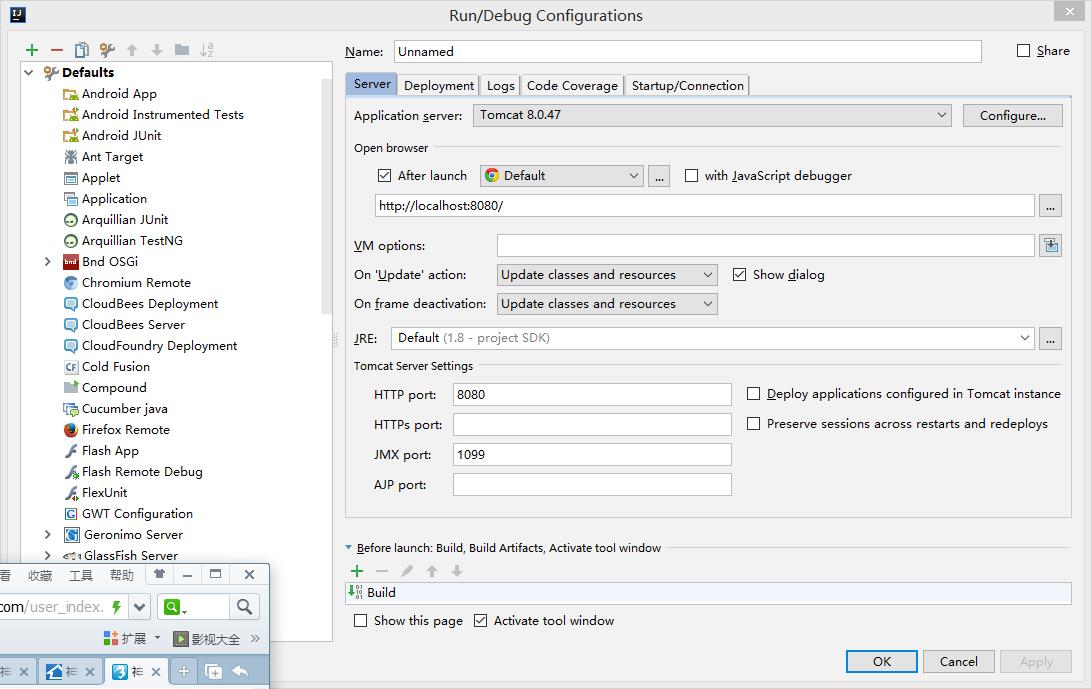Click 工具 menu in browser window
The height and width of the screenshot is (689, 1092).
click(x=81, y=575)
